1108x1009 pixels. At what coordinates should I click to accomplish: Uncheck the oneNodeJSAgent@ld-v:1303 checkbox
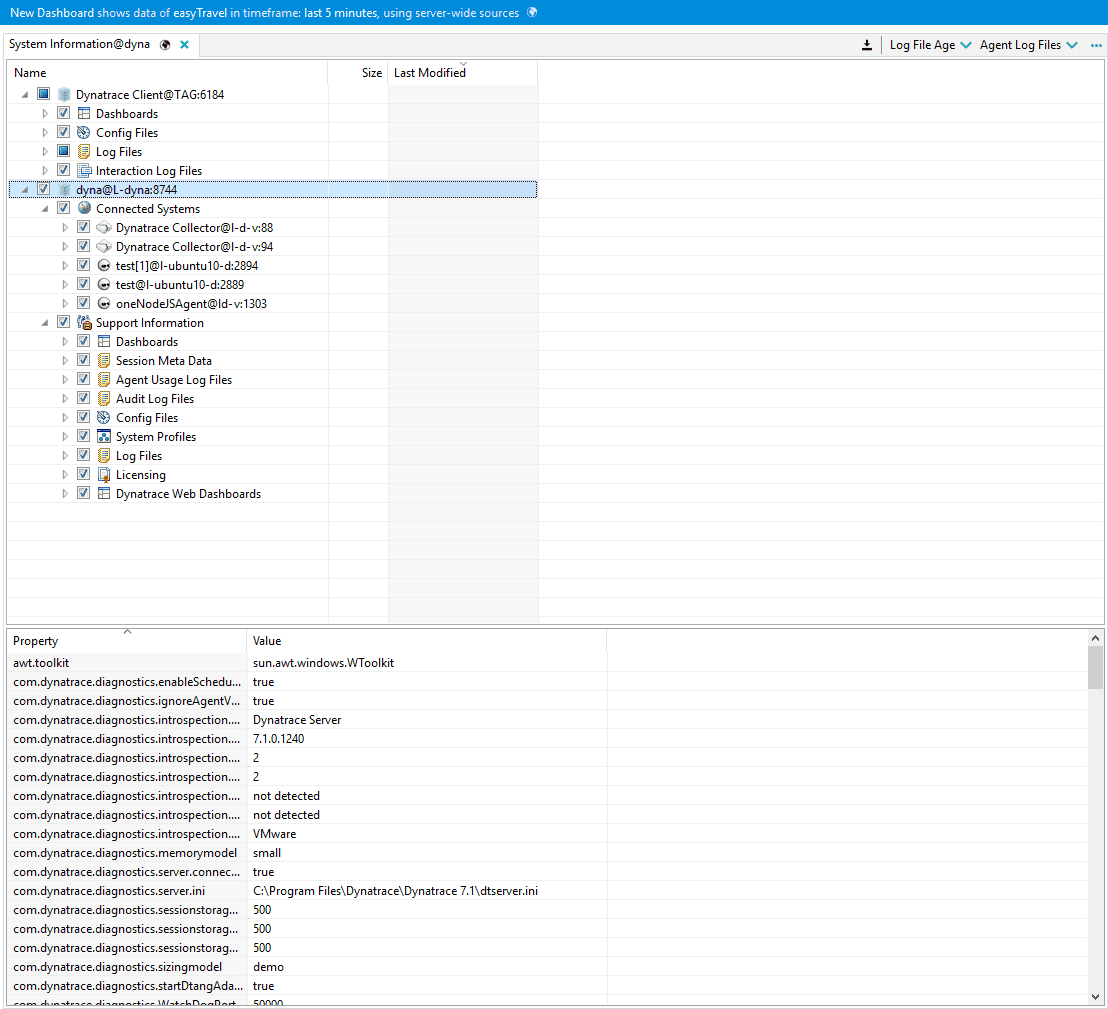point(83,303)
